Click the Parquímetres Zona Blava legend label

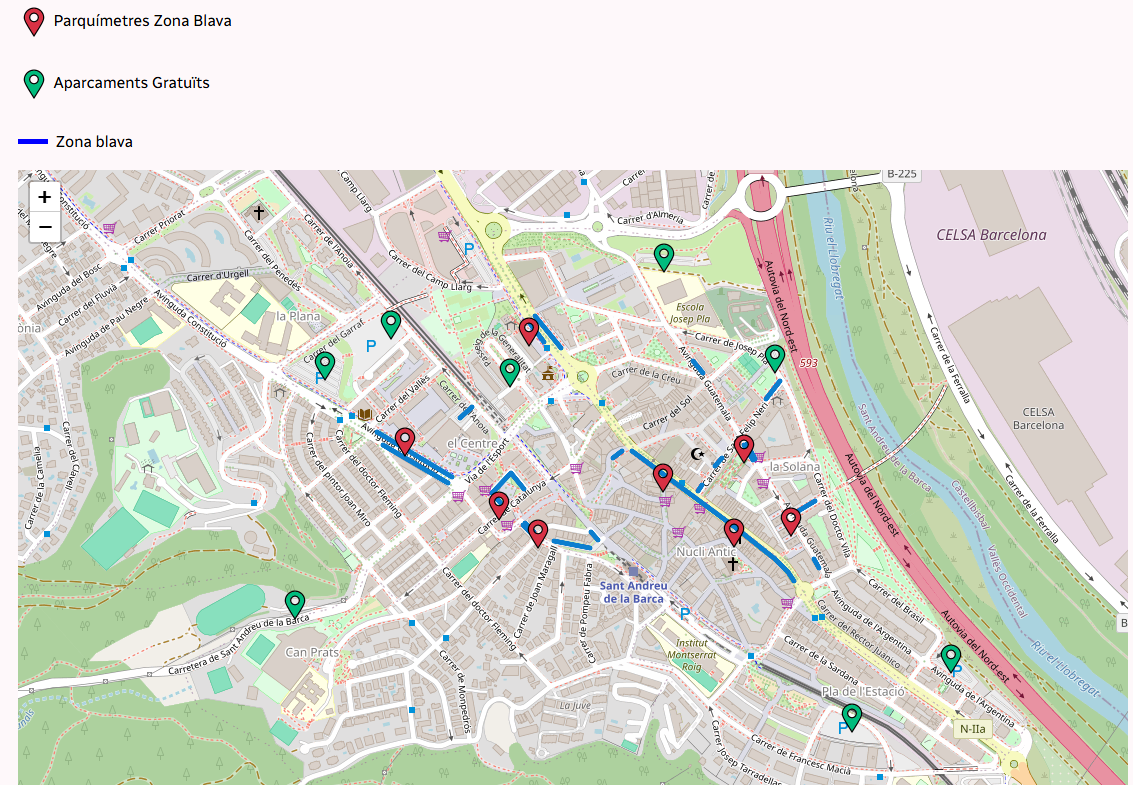142,20
